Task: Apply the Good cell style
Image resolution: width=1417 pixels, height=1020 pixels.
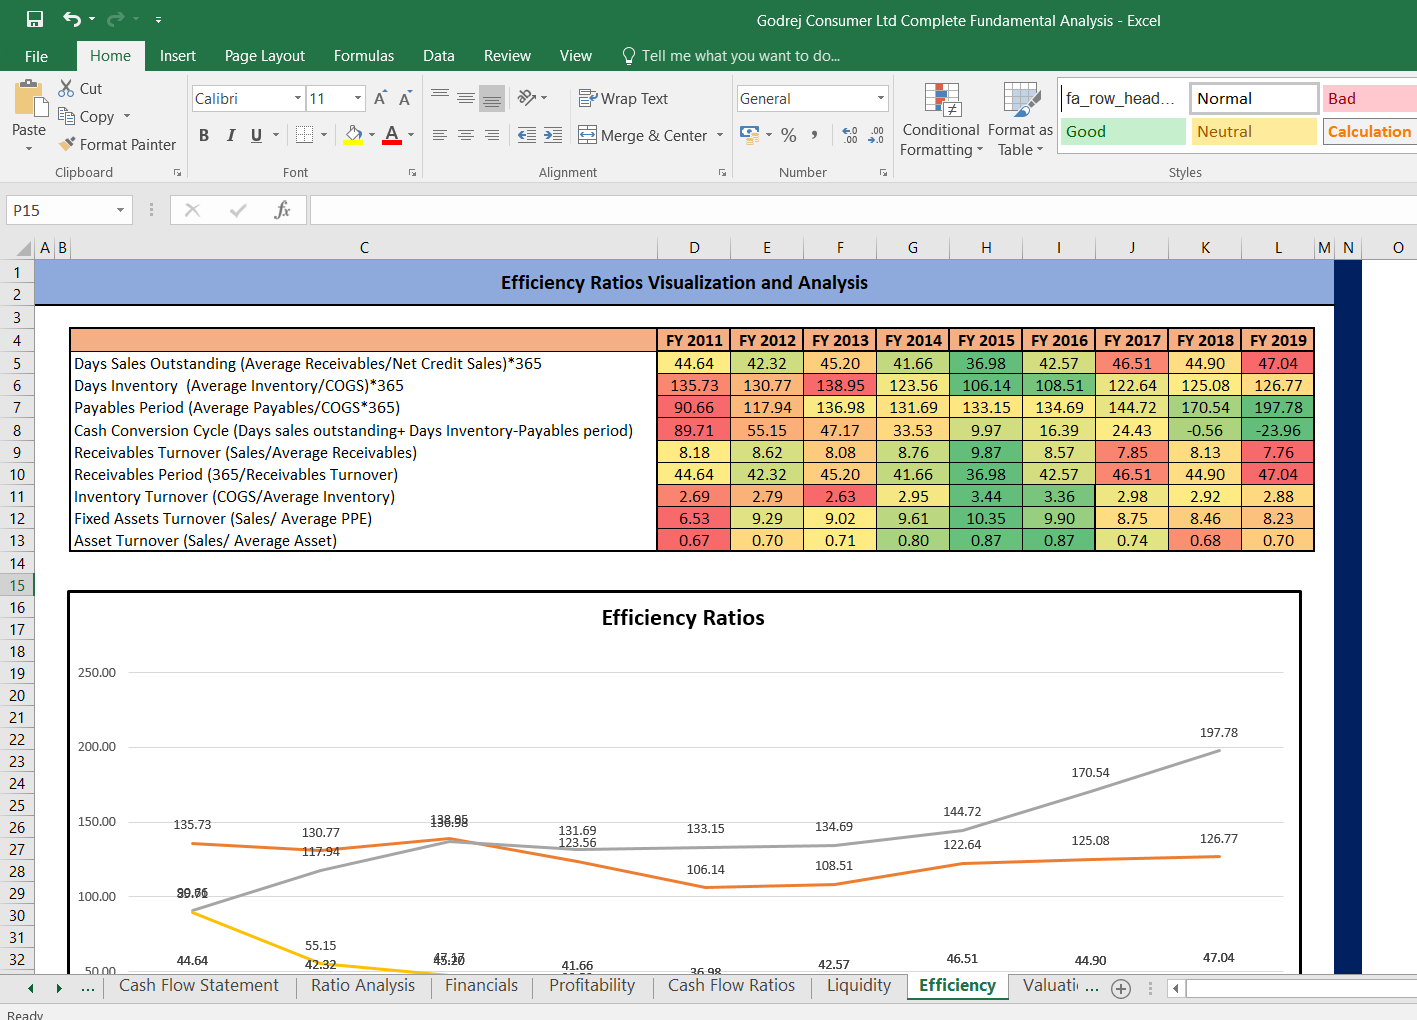Action: (1123, 131)
